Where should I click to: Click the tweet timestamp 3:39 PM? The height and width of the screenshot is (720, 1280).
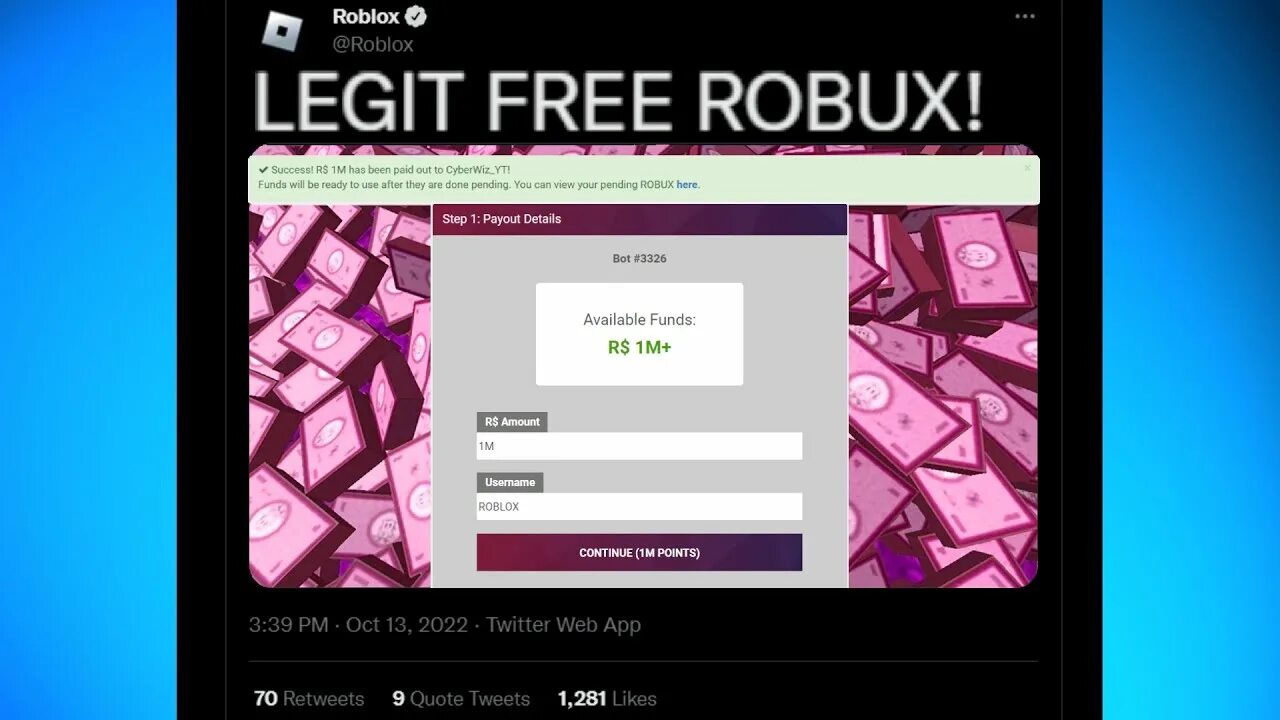[x=288, y=625]
